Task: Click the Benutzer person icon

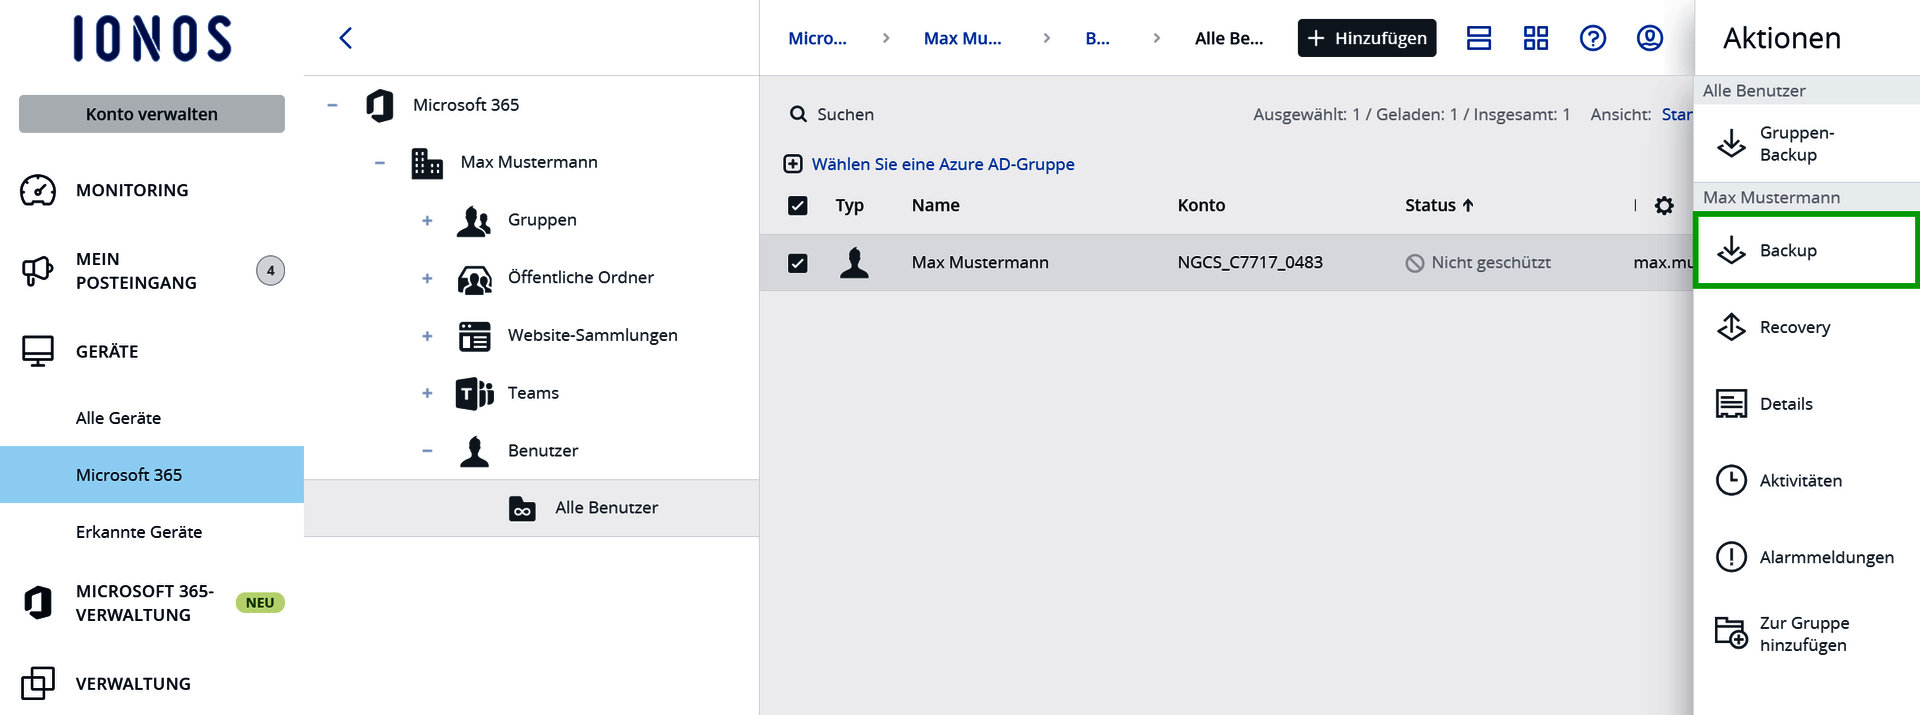Action: click(x=474, y=451)
